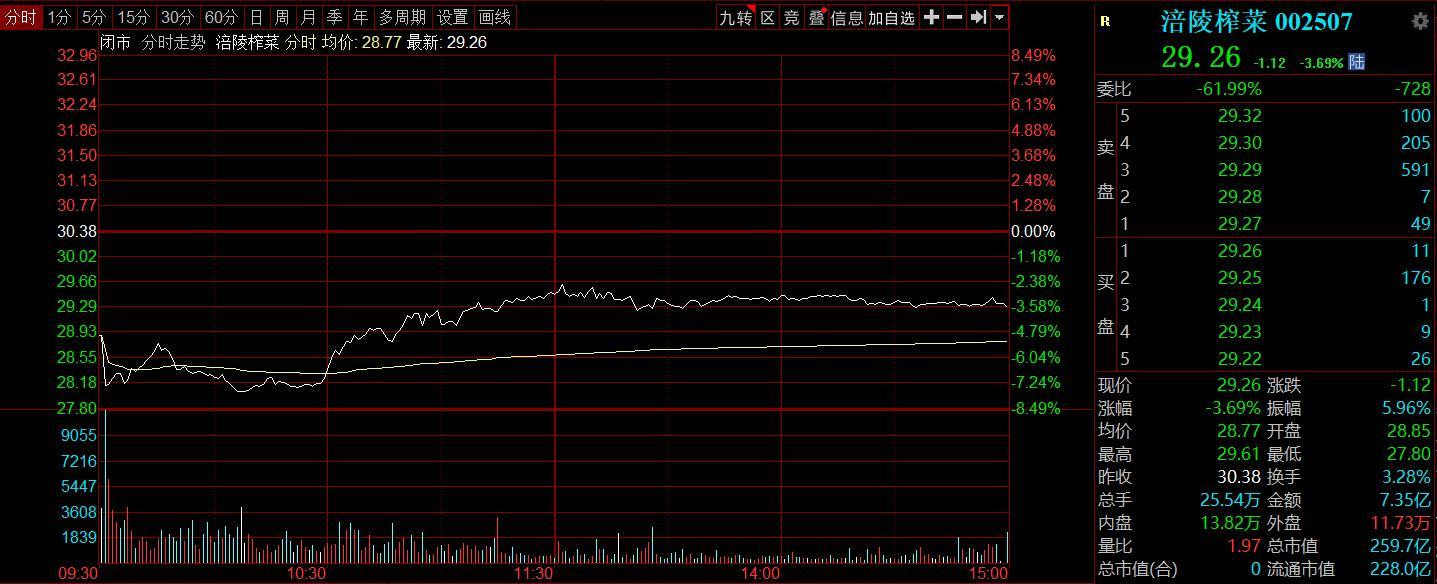The image size is (1437, 584).
Task: Click the 陆 Stock Connect badge
Action: (x=1357, y=62)
